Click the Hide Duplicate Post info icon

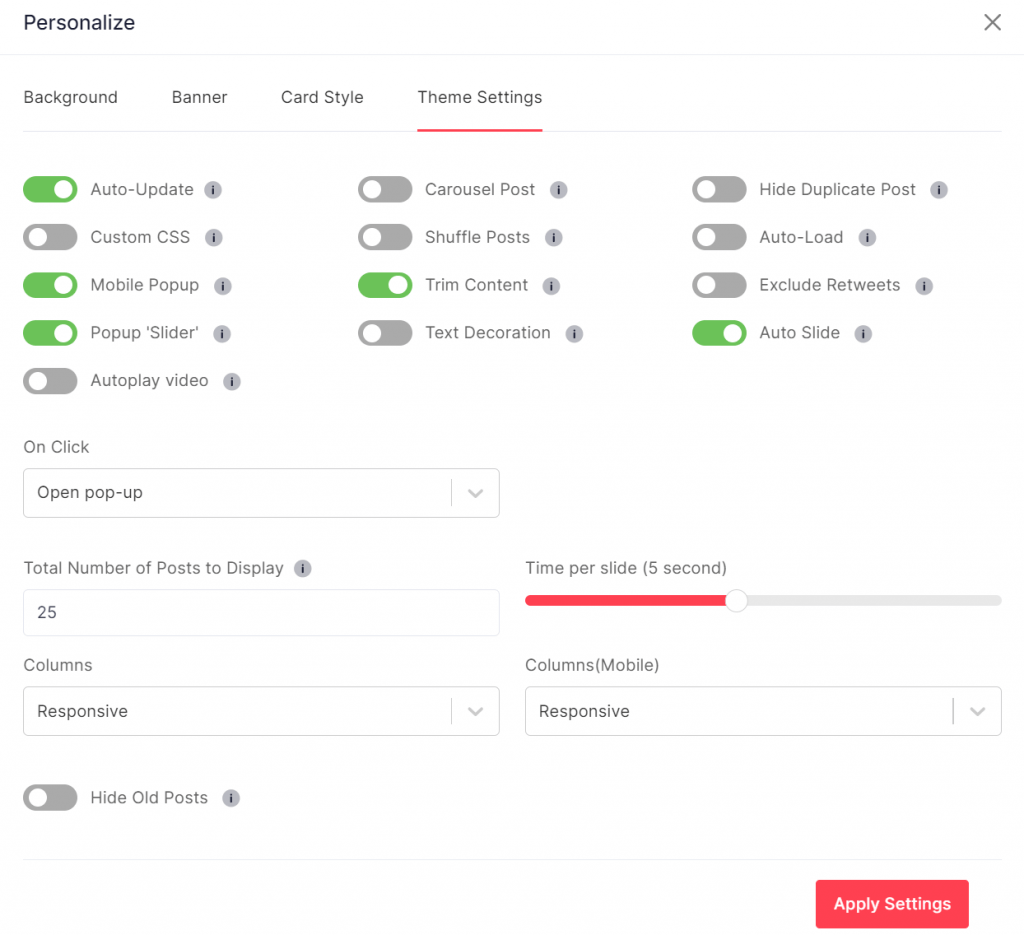click(x=937, y=189)
